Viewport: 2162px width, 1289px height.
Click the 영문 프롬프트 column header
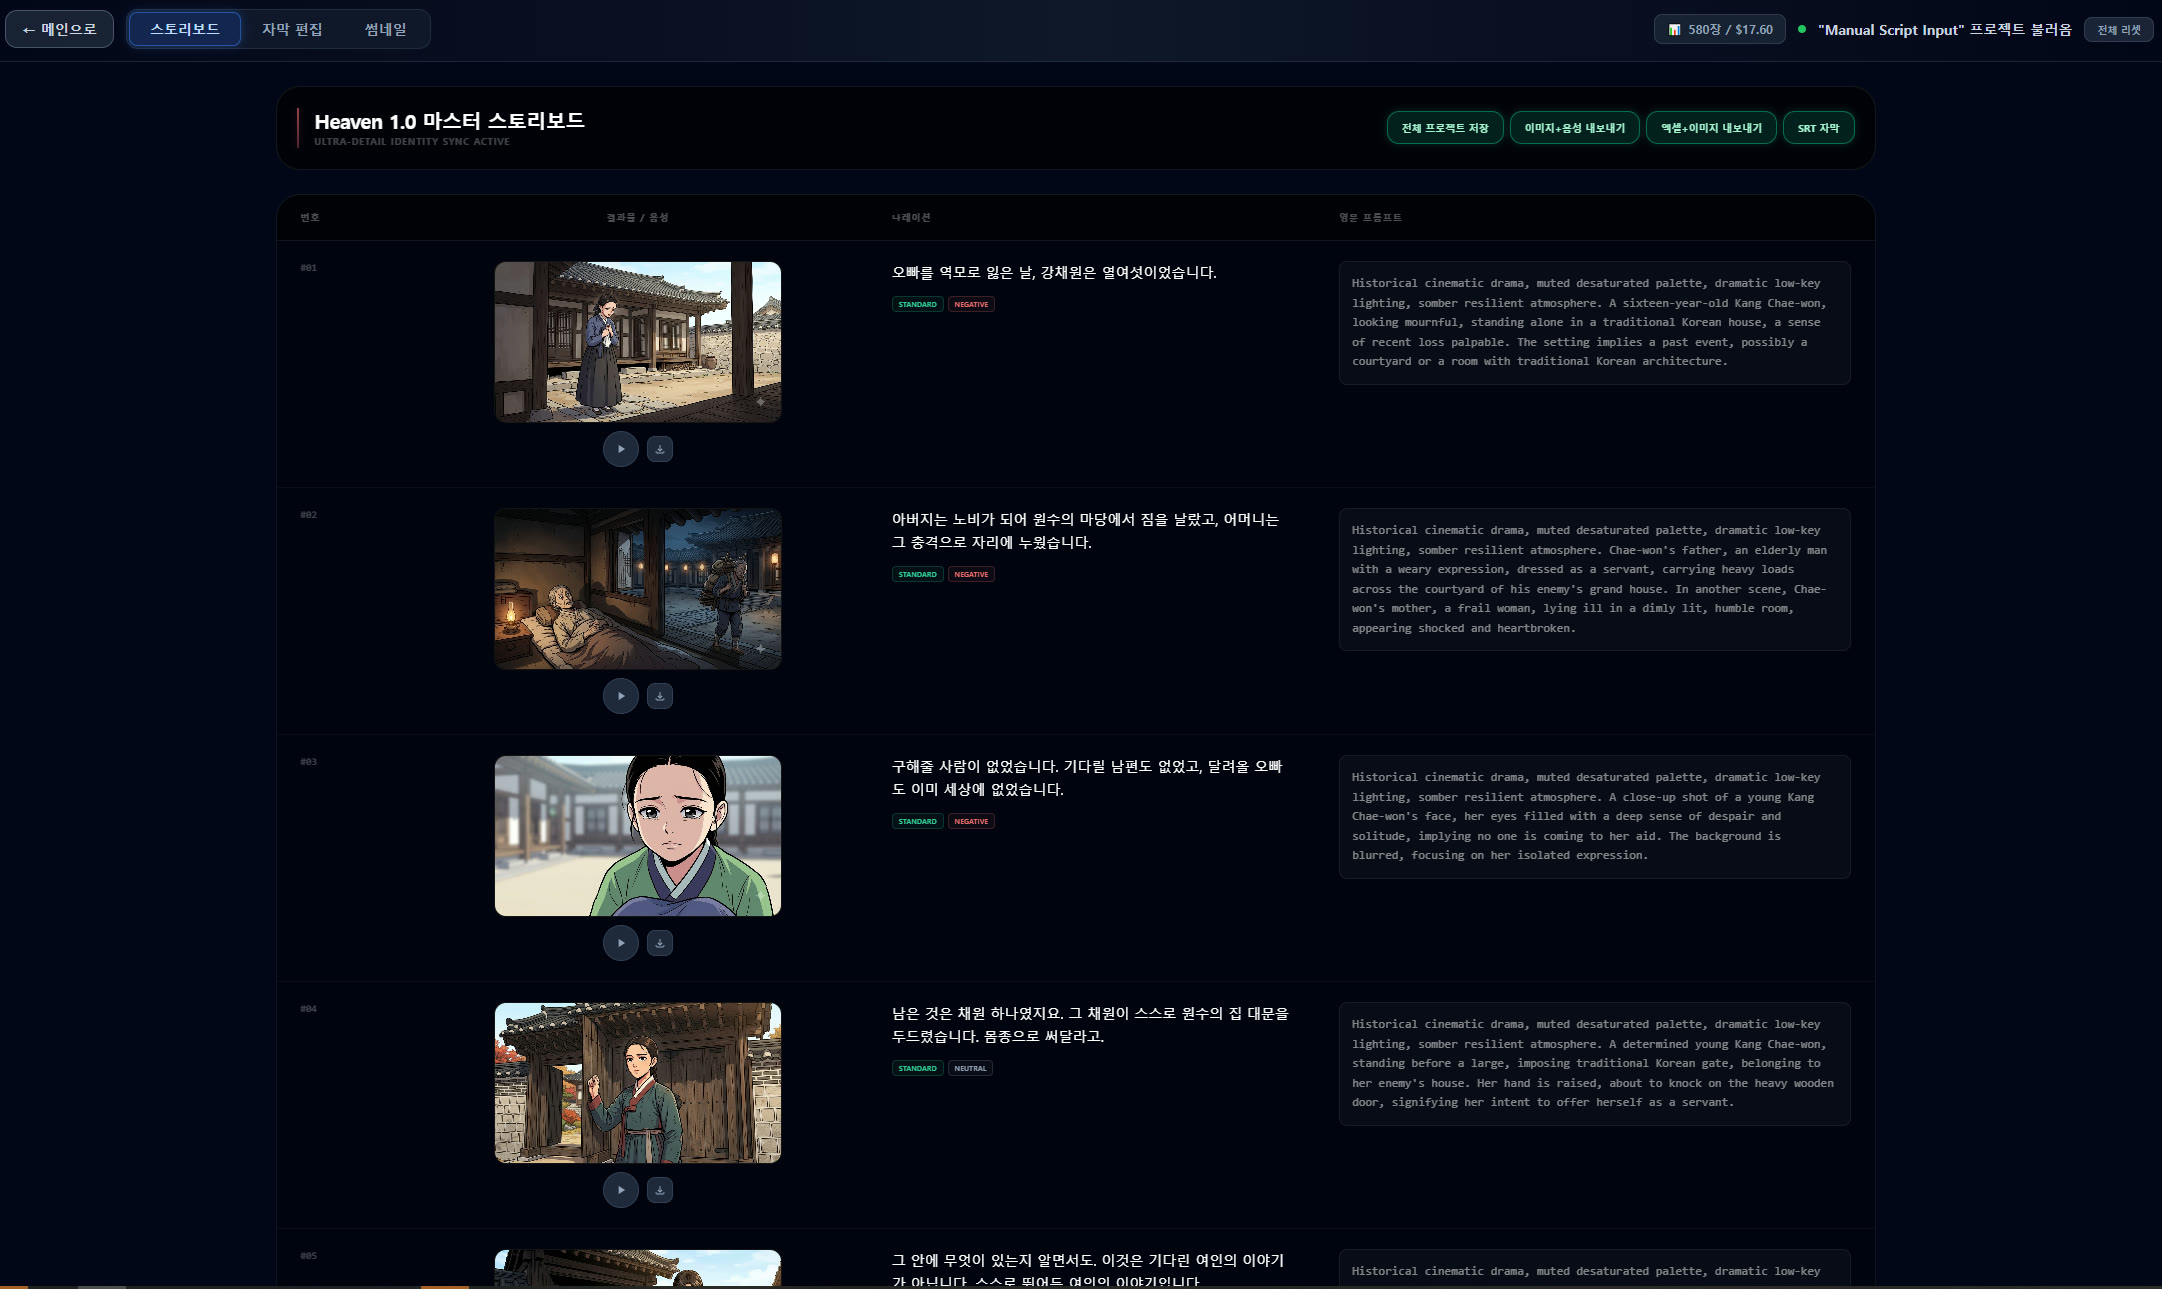pos(1370,217)
